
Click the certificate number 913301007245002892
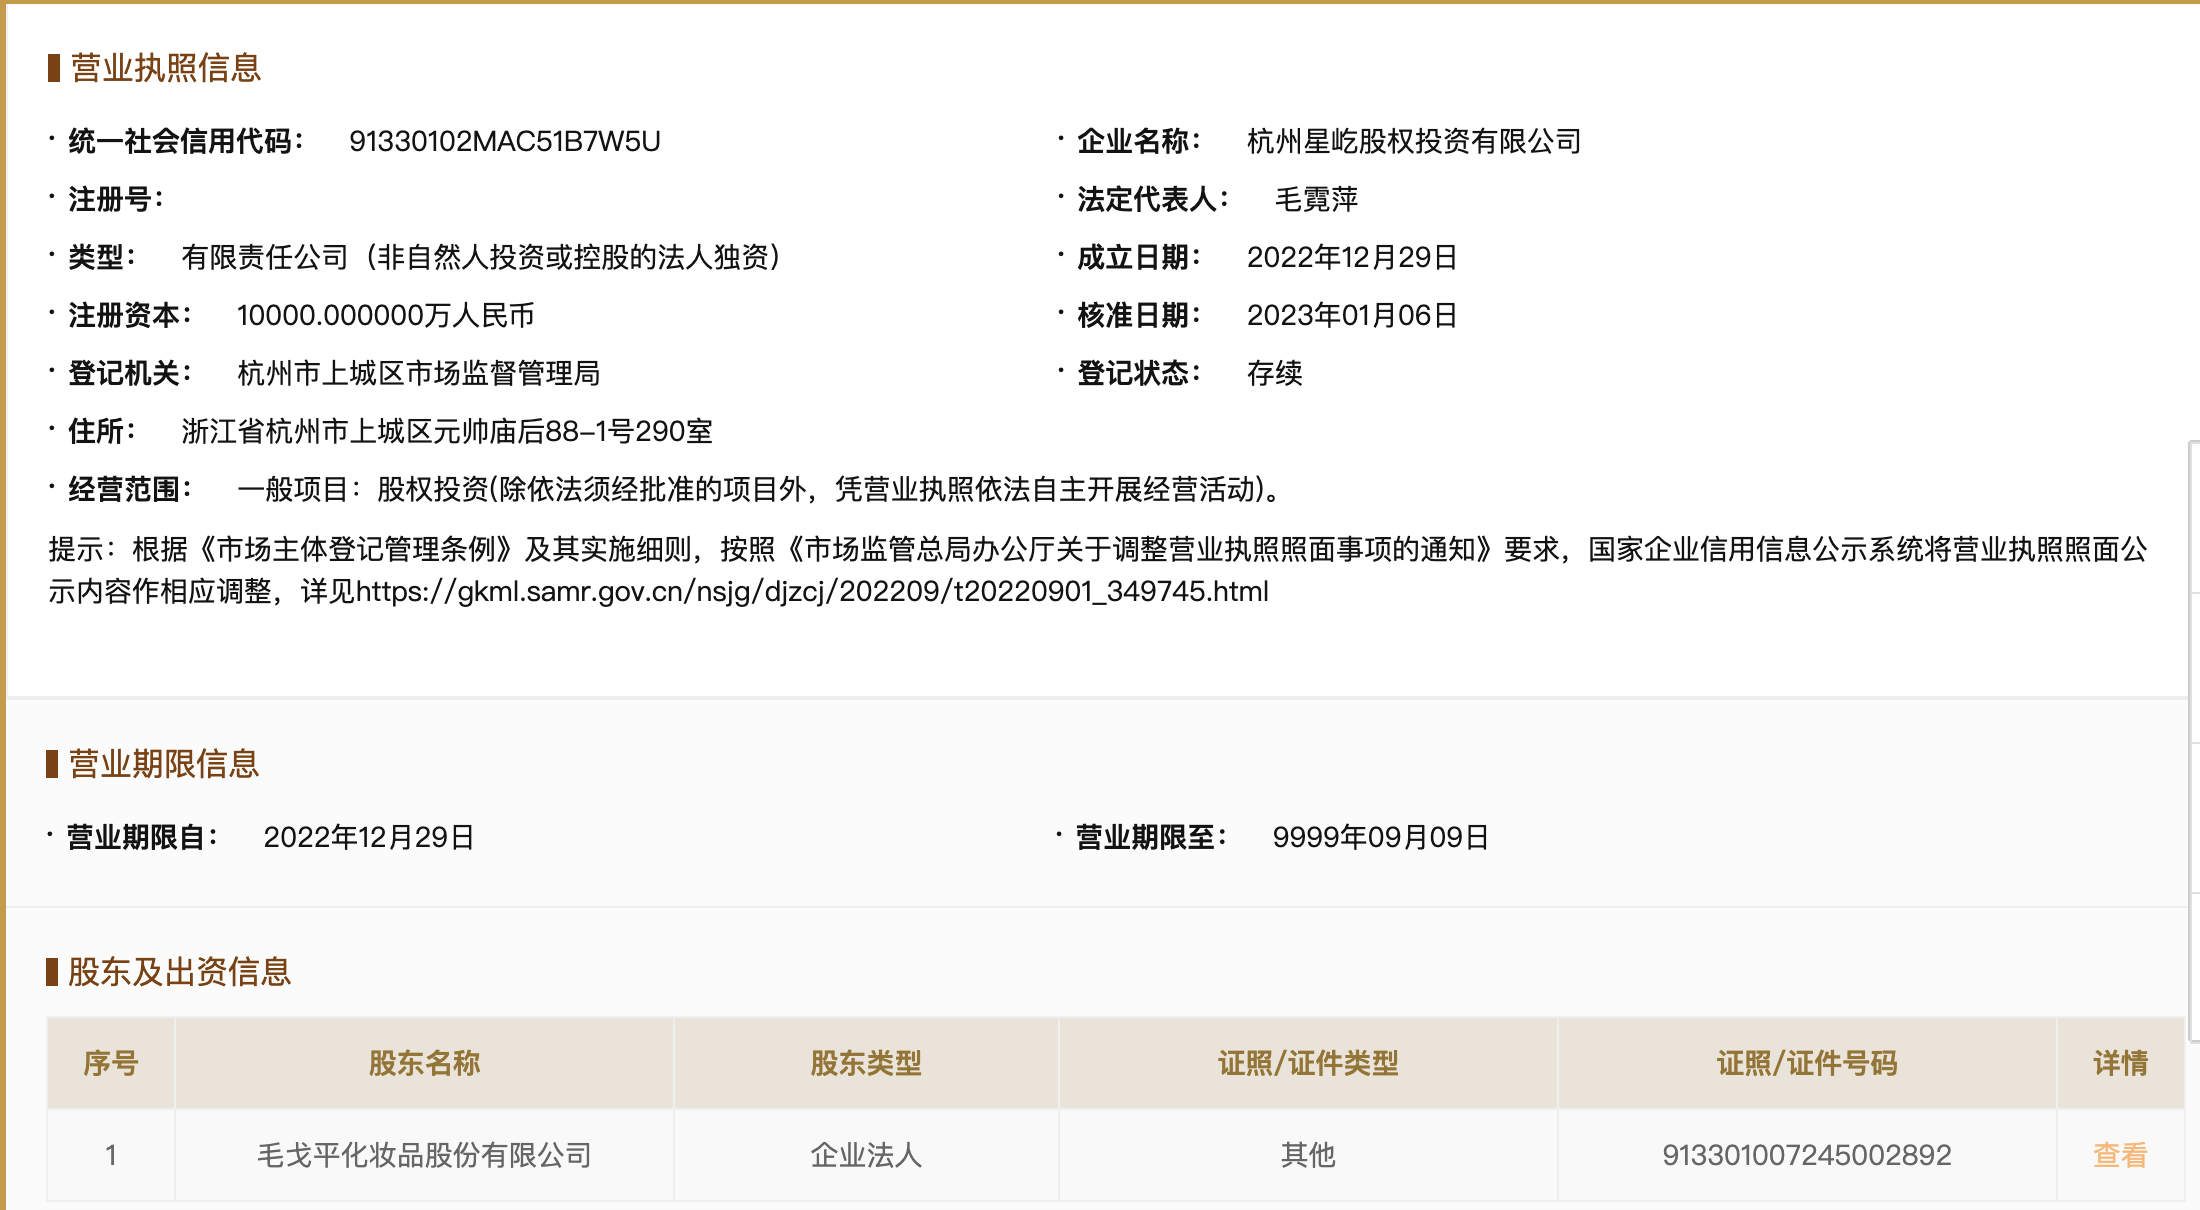(x=1806, y=1155)
